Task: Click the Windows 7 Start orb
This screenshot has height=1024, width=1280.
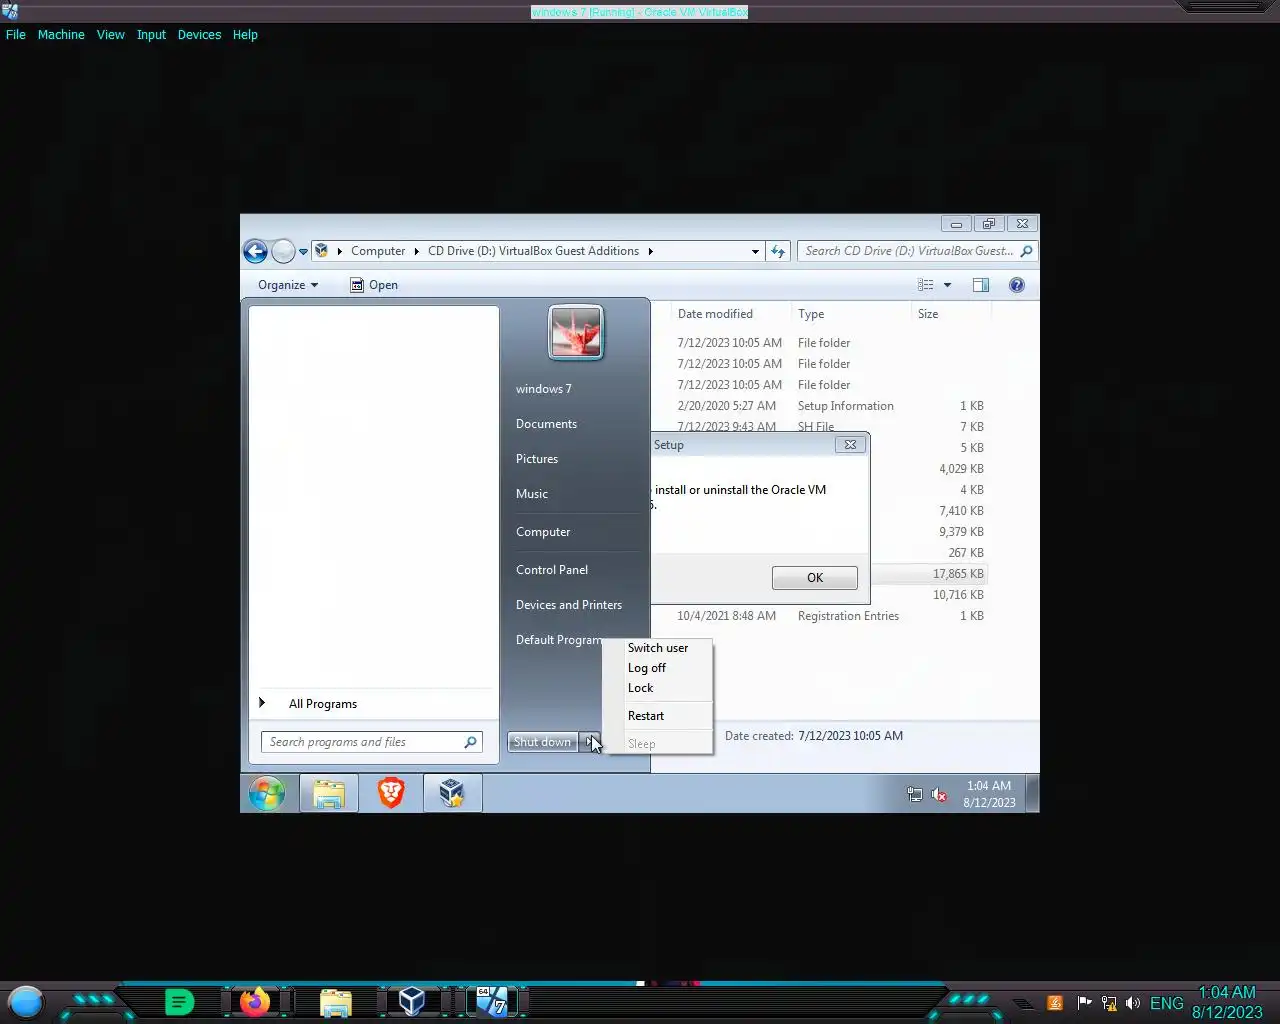Action: pos(267,793)
